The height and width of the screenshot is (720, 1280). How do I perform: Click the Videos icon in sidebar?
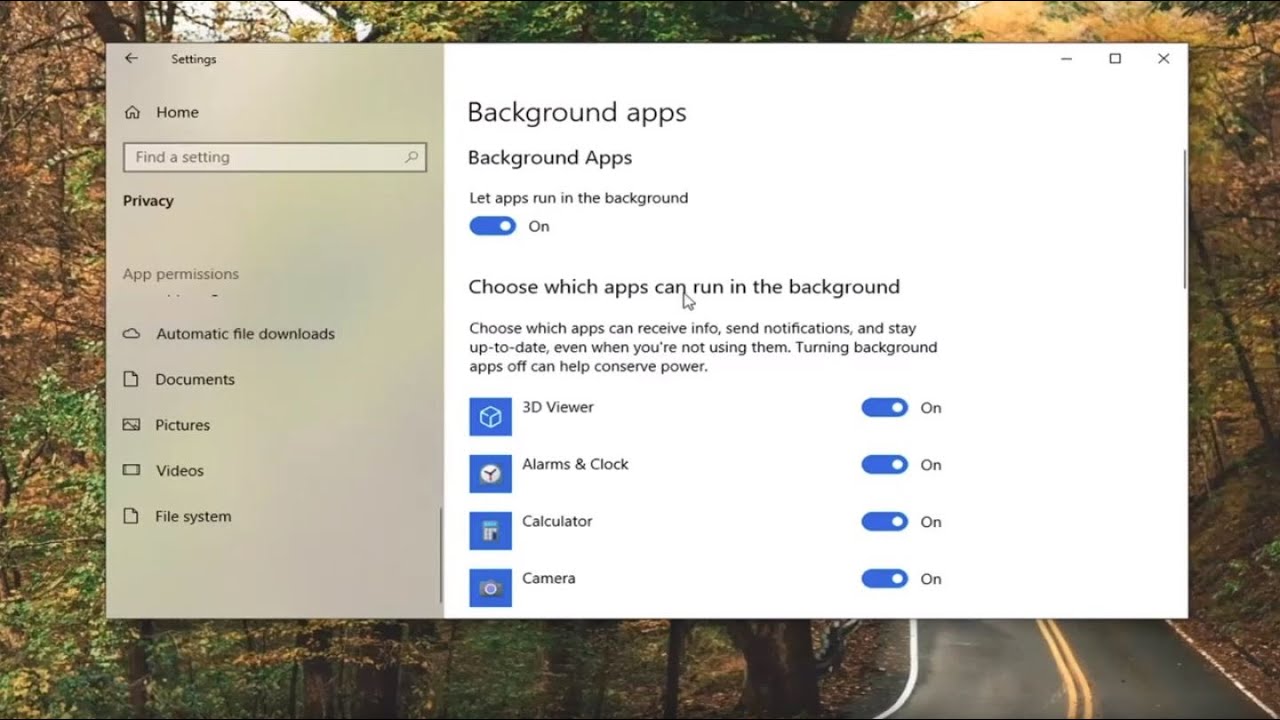pyautogui.click(x=131, y=470)
